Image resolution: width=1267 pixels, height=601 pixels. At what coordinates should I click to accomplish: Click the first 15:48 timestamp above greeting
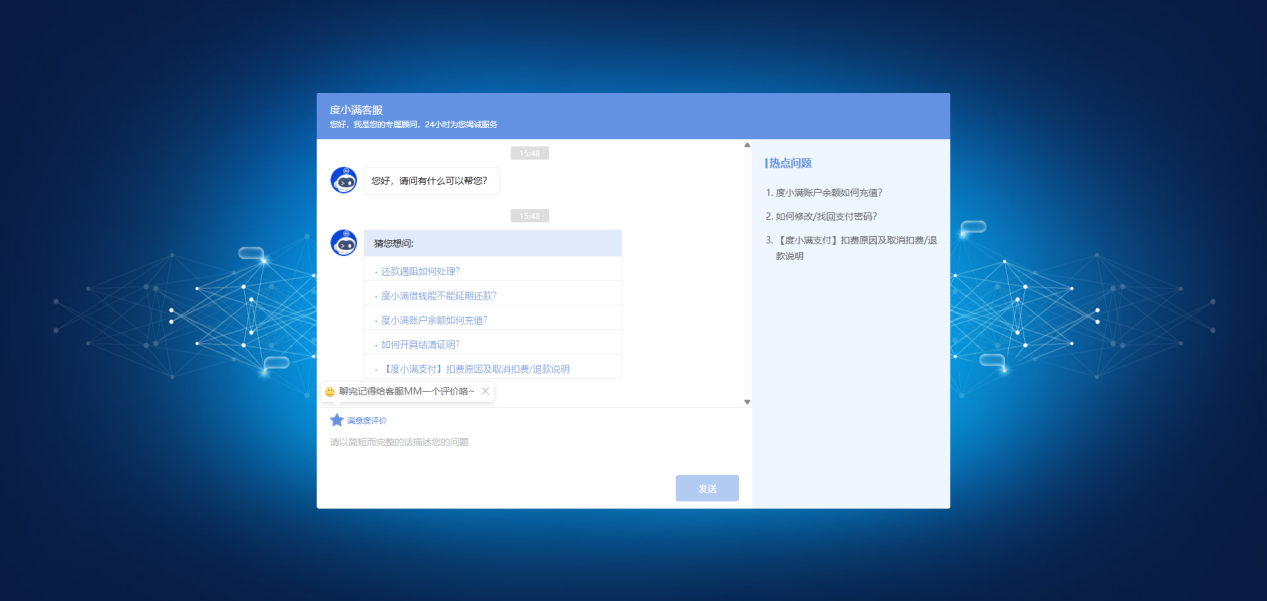tap(530, 153)
